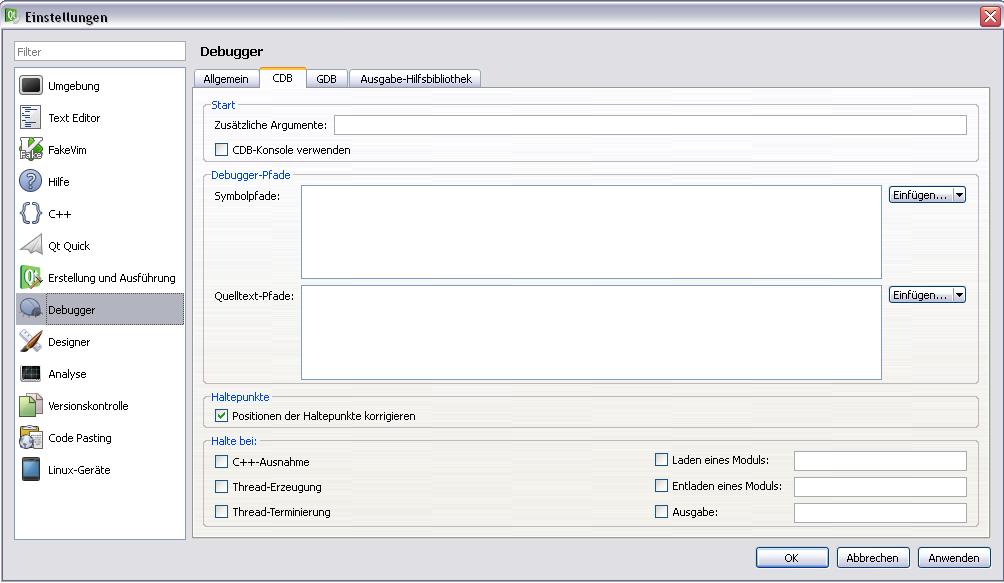Screen dimensions: 1004x583
Task: Click the Abbrechen button
Action: point(872,557)
